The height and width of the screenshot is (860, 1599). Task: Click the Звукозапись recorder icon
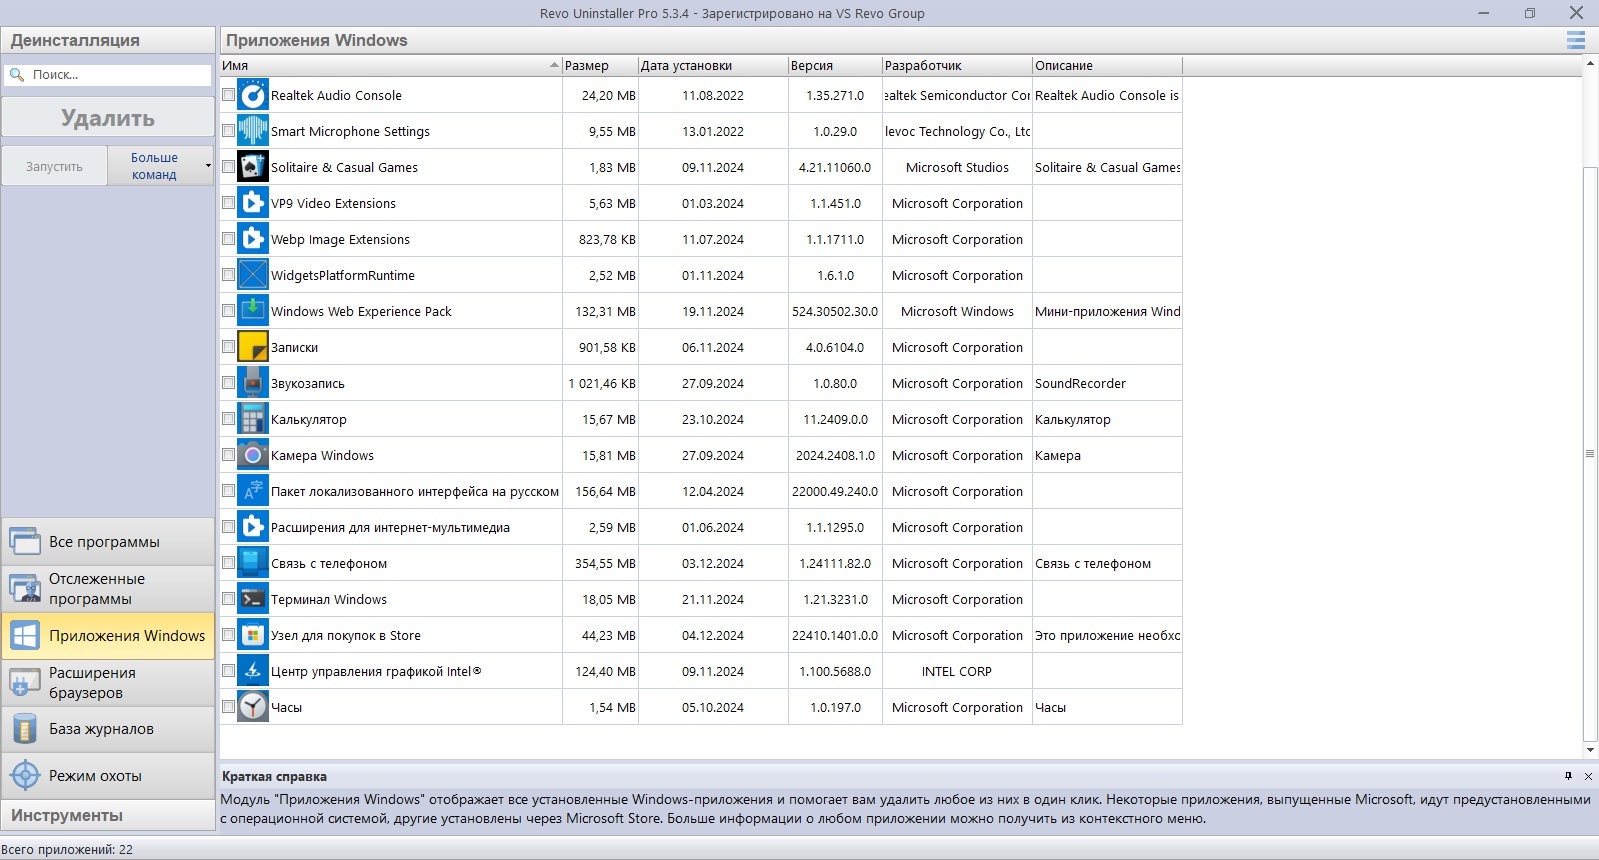(x=253, y=383)
